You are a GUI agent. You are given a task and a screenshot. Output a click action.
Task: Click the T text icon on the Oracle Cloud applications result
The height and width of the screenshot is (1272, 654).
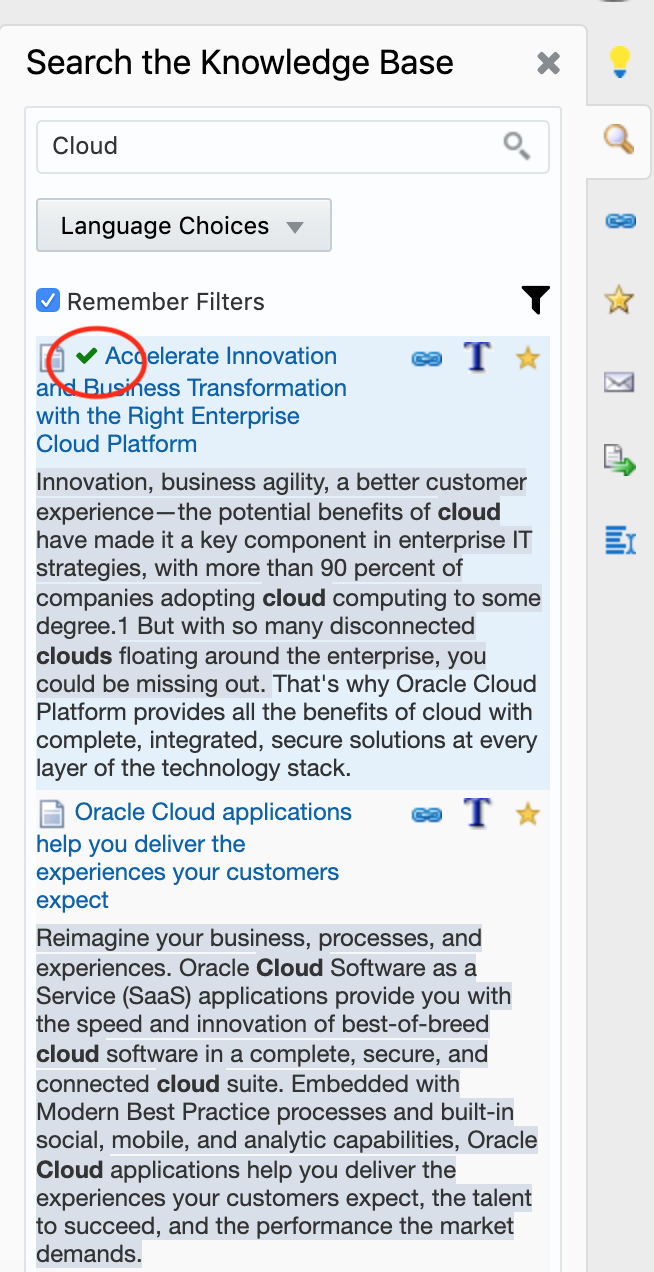coord(477,813)
